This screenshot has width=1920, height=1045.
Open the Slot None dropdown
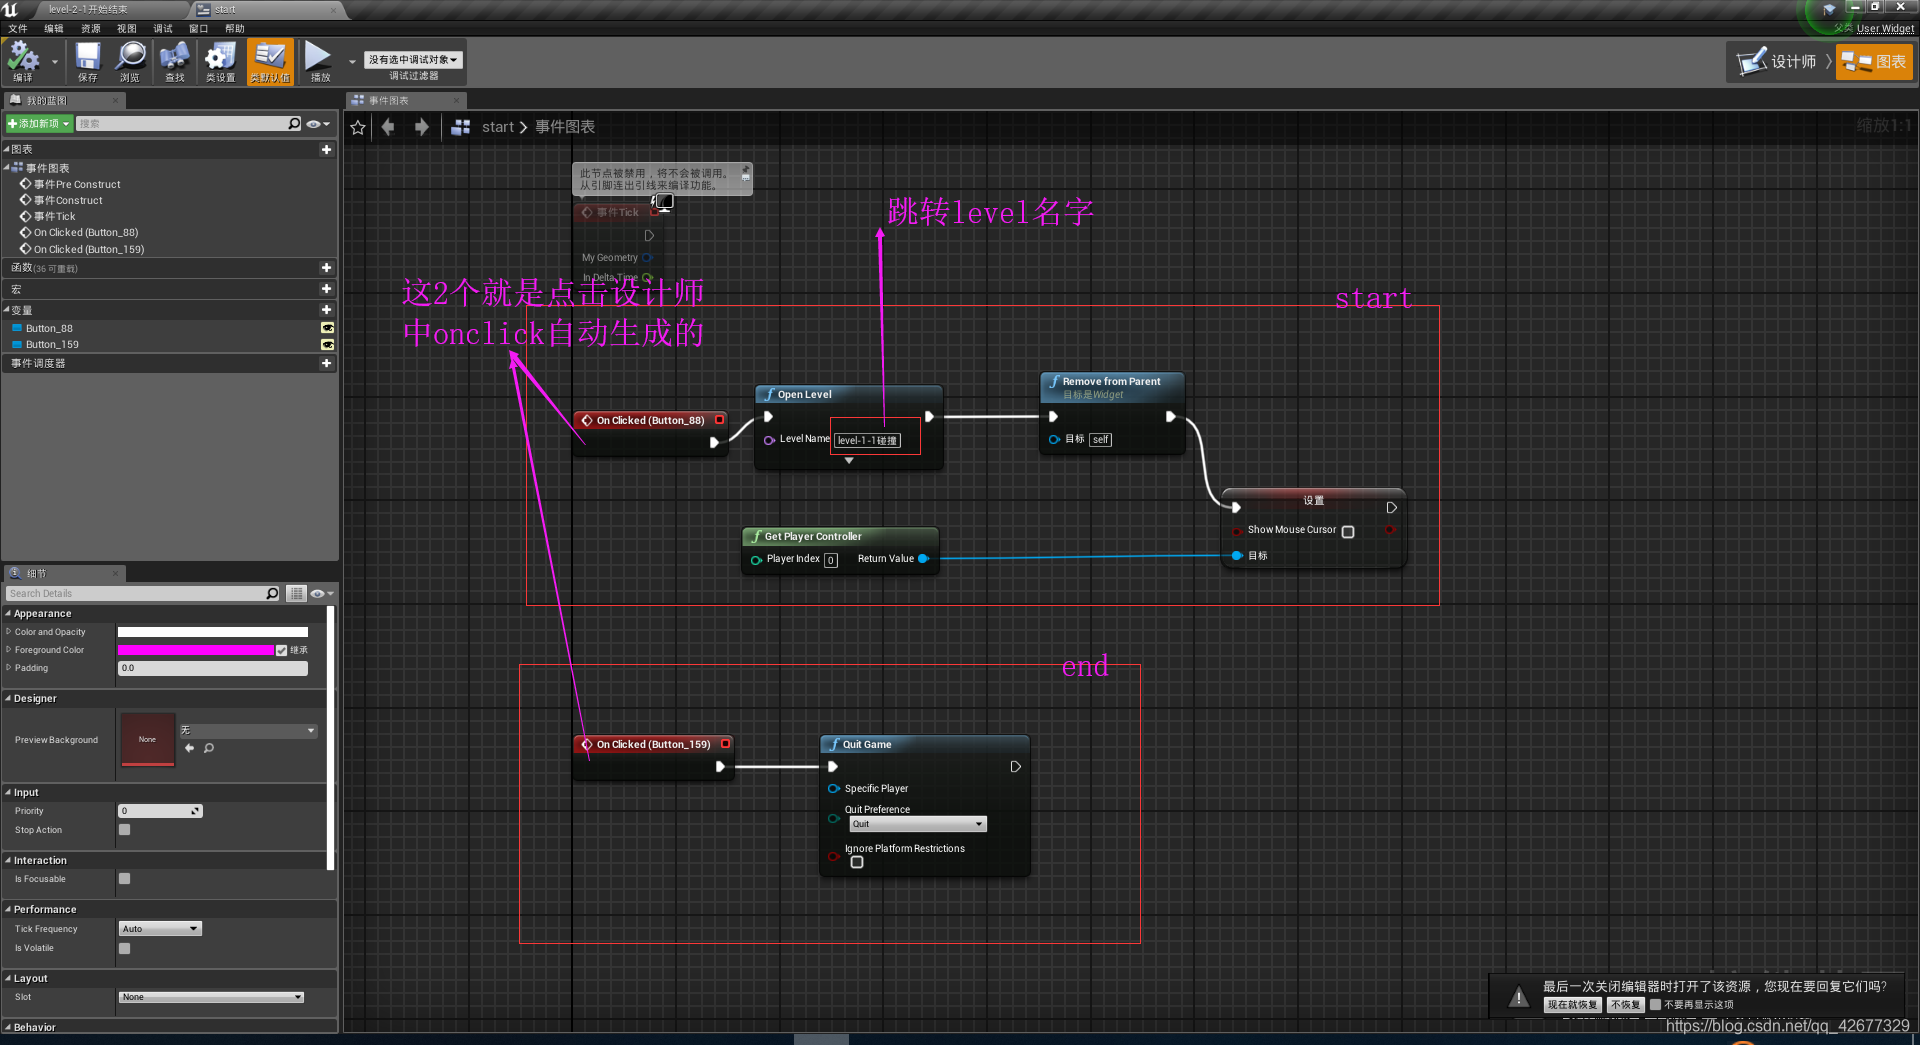pyautogui.click(x=211, y=997)
